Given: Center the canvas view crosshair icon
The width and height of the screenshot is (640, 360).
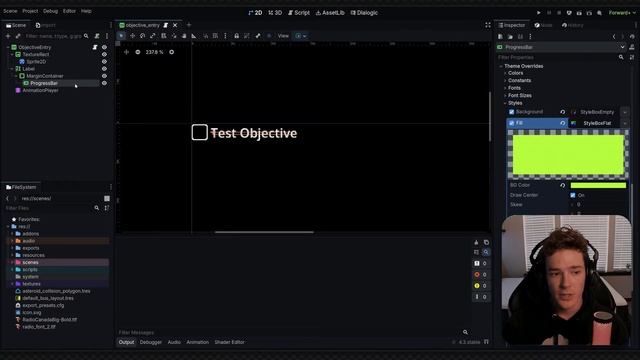Looking at the screenshot, I should click(126, 52).
